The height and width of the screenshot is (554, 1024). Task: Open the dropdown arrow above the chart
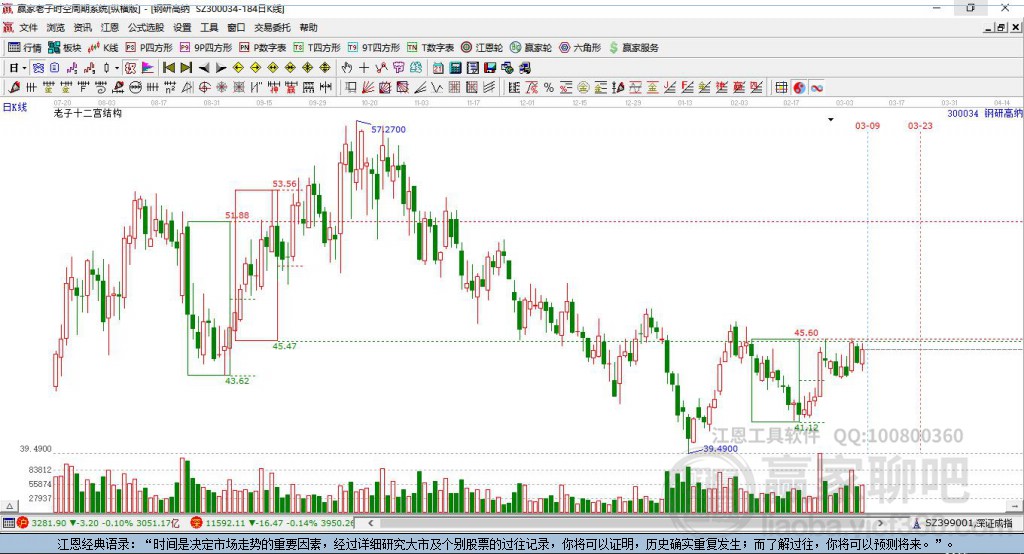[831, 120]
